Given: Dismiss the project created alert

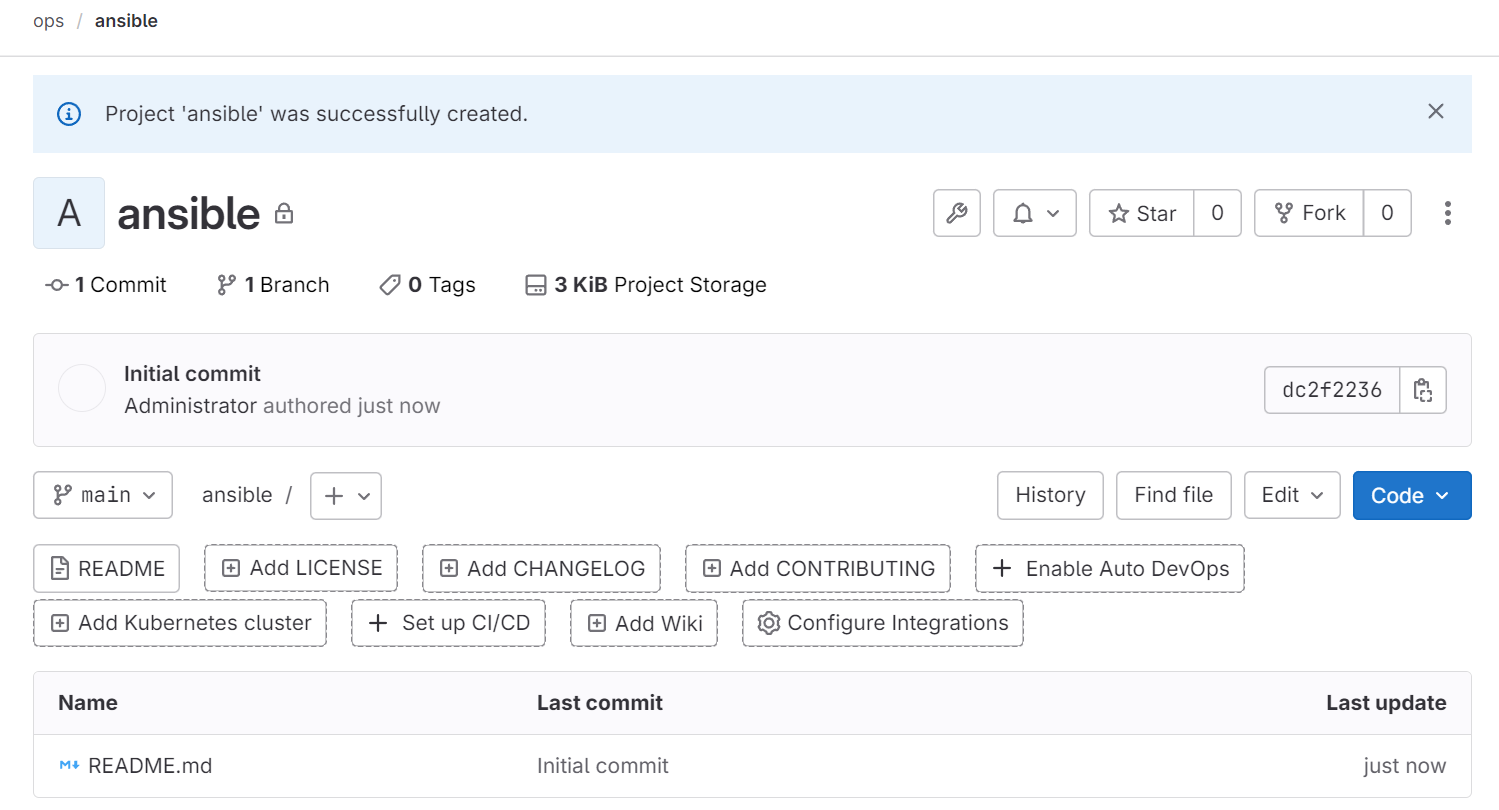Looking at the screenshot, I should pos(1435,112).
